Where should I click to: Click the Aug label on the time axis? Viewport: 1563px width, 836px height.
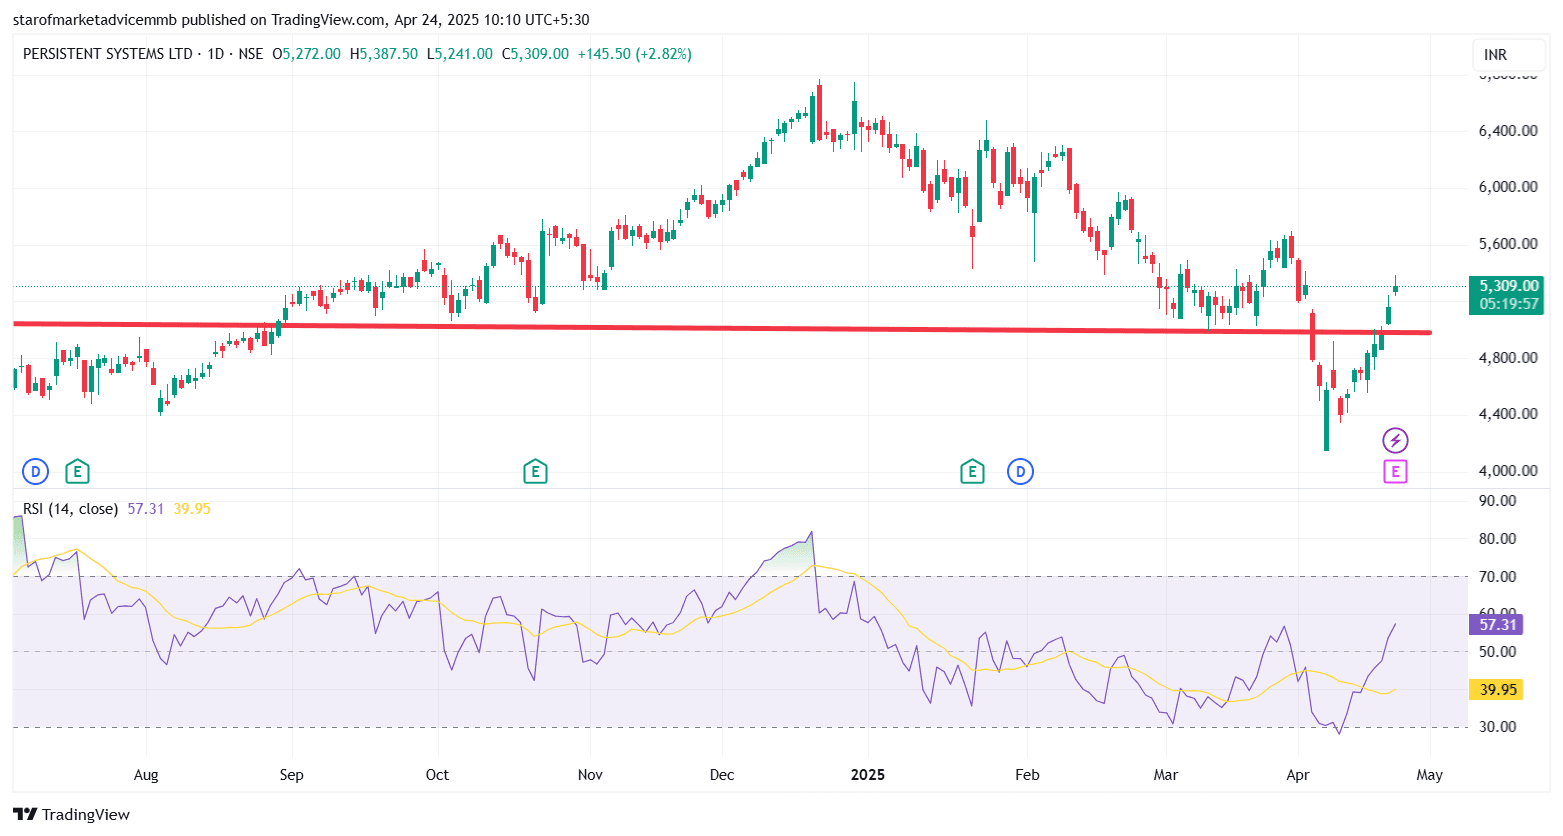[x=146, y=775]
